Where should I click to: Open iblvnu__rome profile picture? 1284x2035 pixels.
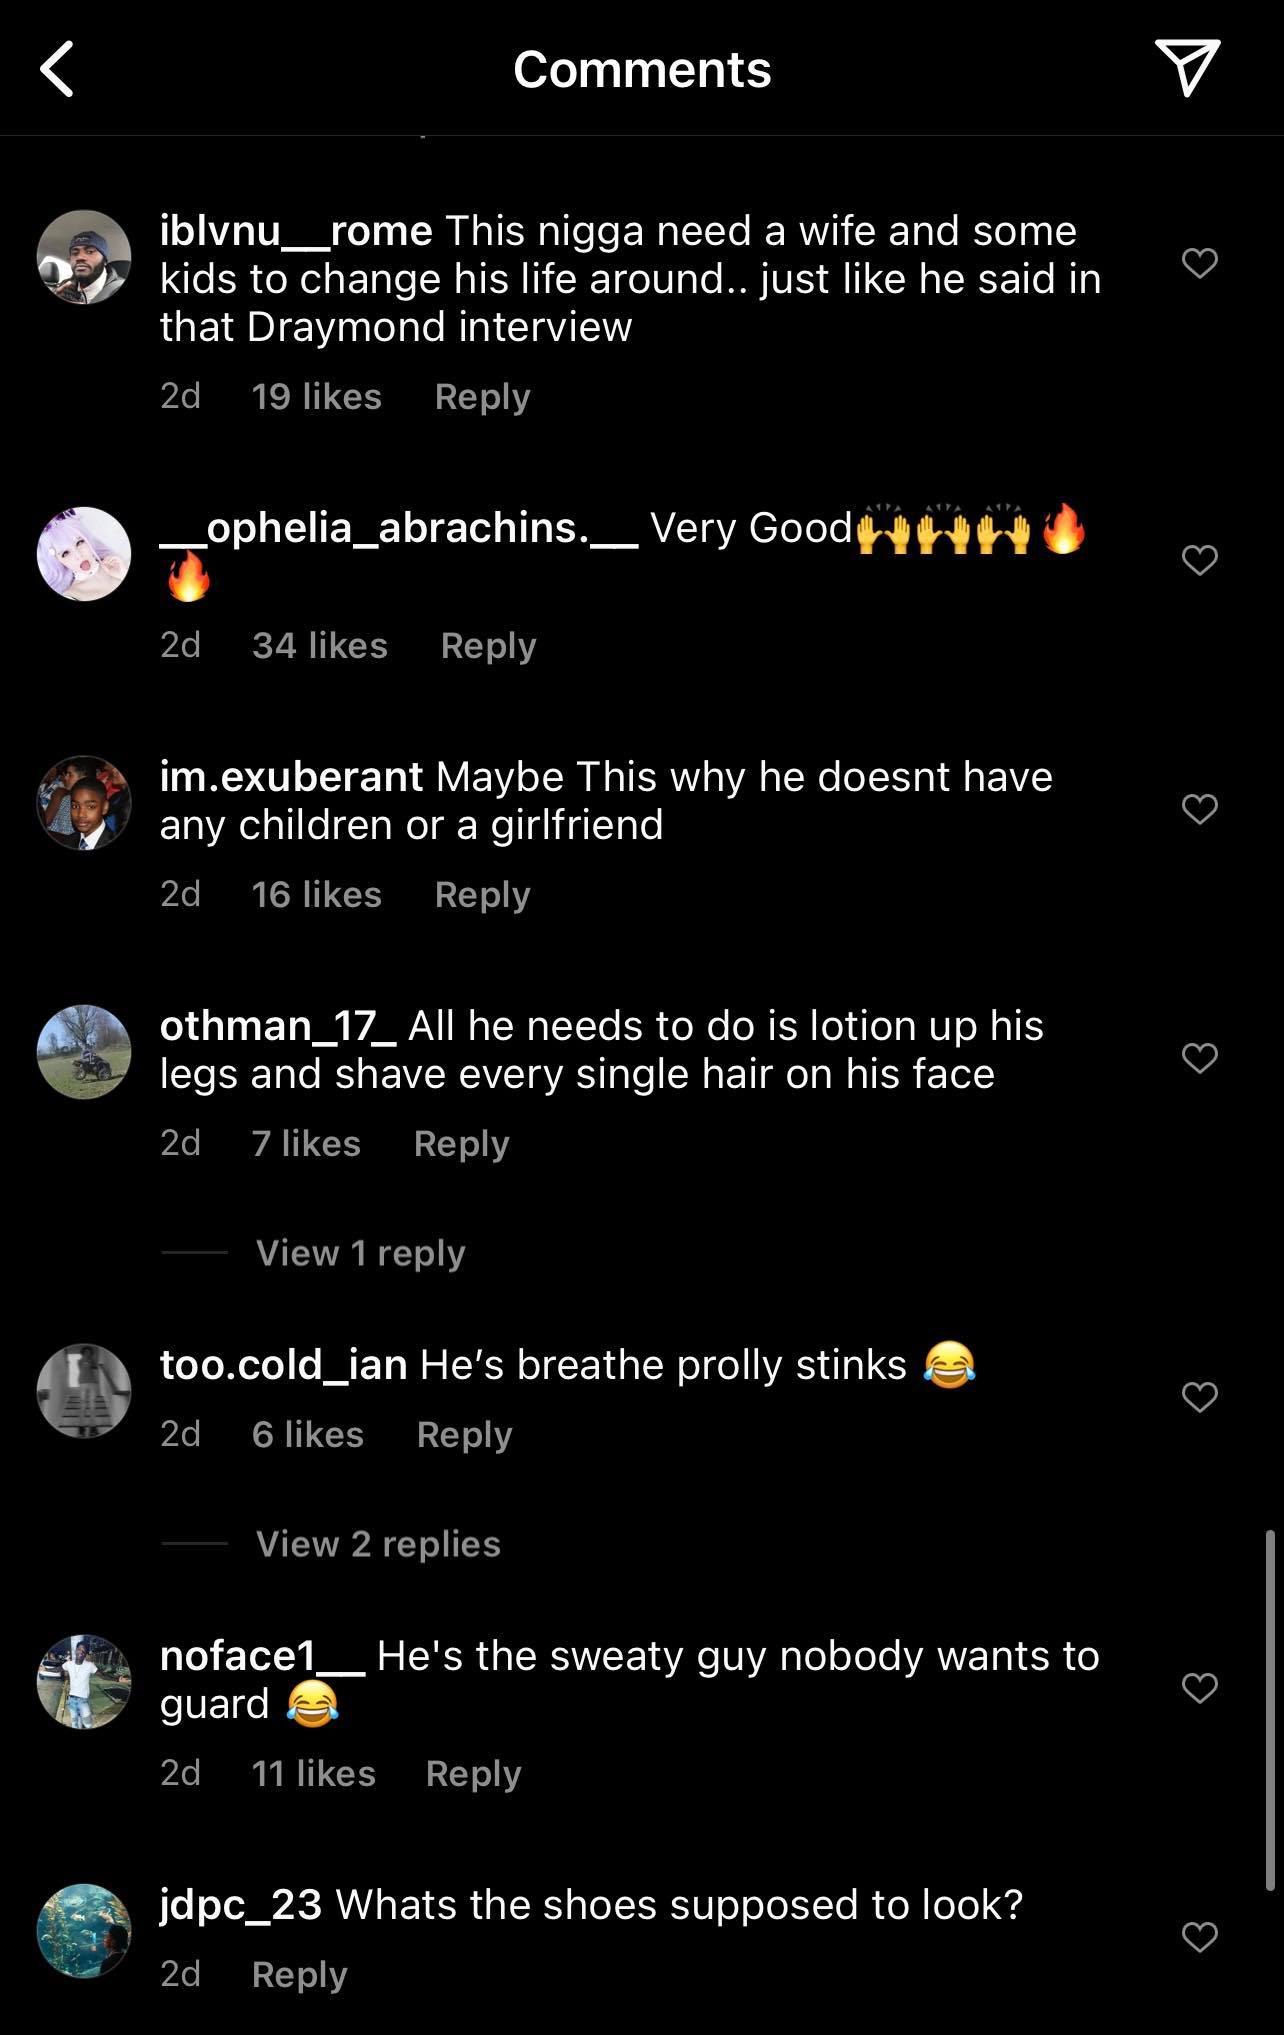point(84,257)
